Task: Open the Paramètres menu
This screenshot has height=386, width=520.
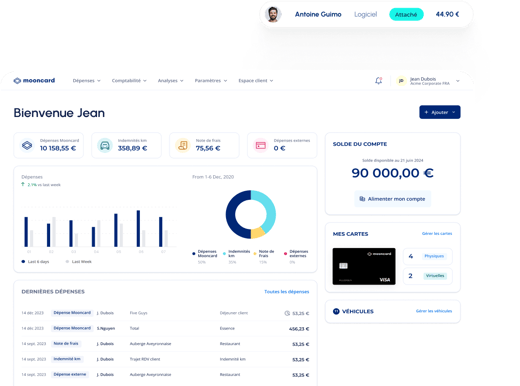Action: point(211,81)
